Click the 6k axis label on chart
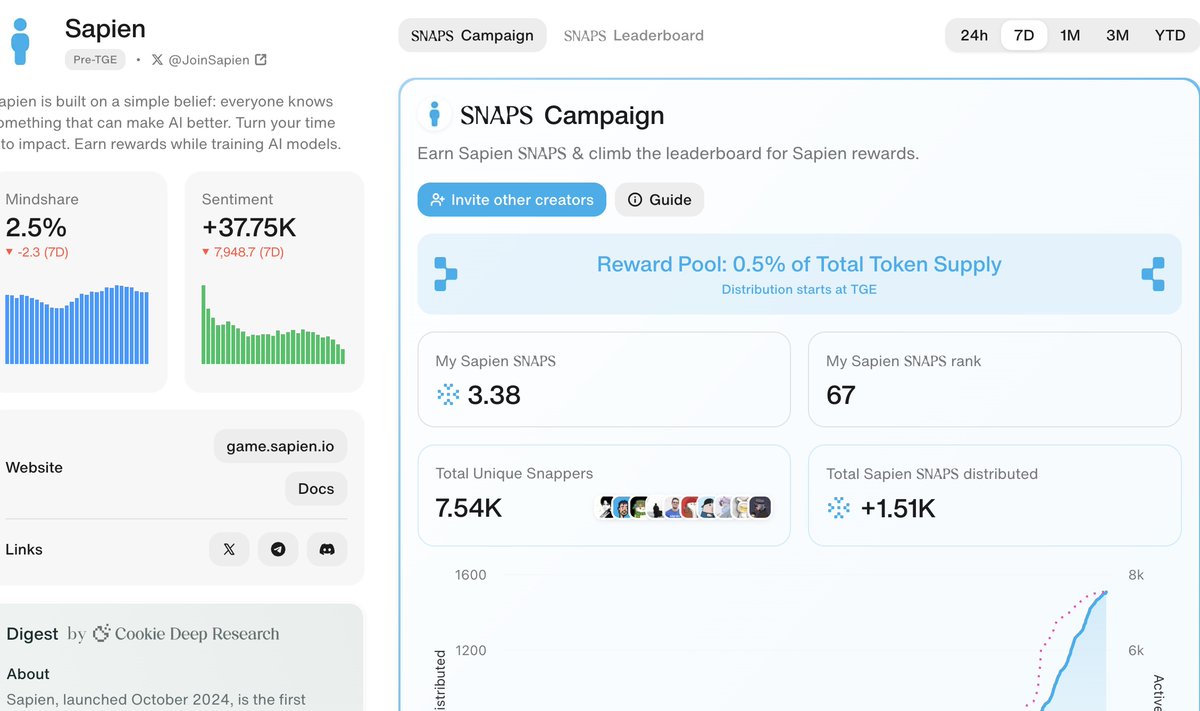Viewport: 1200px width, 711px height. (1136, 650)
